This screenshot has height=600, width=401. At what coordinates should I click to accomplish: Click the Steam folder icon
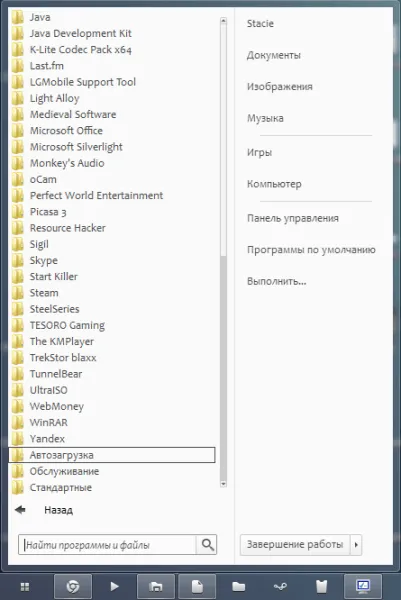tap(18, 293)
